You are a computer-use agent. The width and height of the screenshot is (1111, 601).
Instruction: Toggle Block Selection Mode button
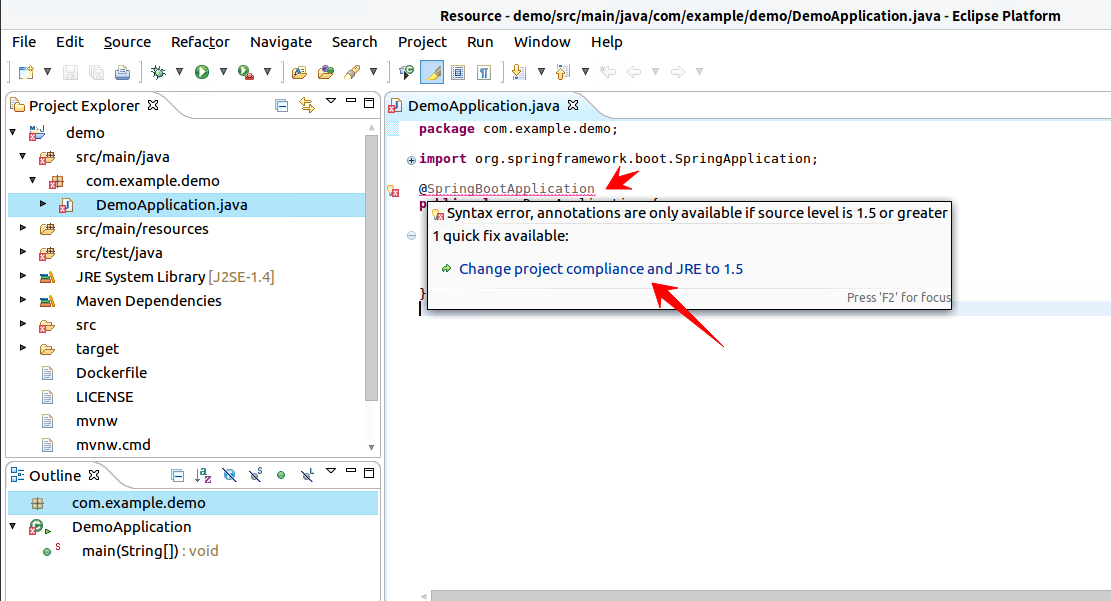point(458,72)
